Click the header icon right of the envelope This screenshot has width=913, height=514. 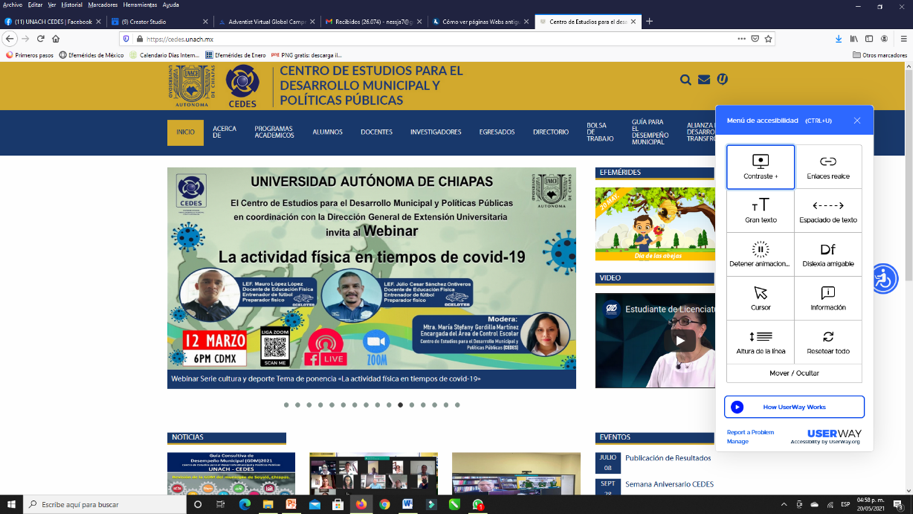point(722,79)
